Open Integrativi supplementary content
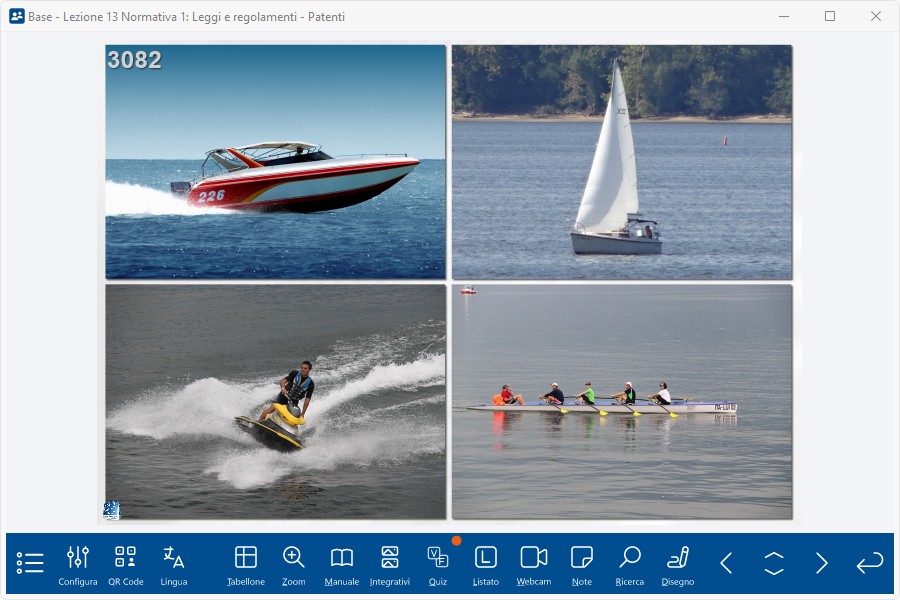Viewport: 900px width, 600px height. coord(390,564)
